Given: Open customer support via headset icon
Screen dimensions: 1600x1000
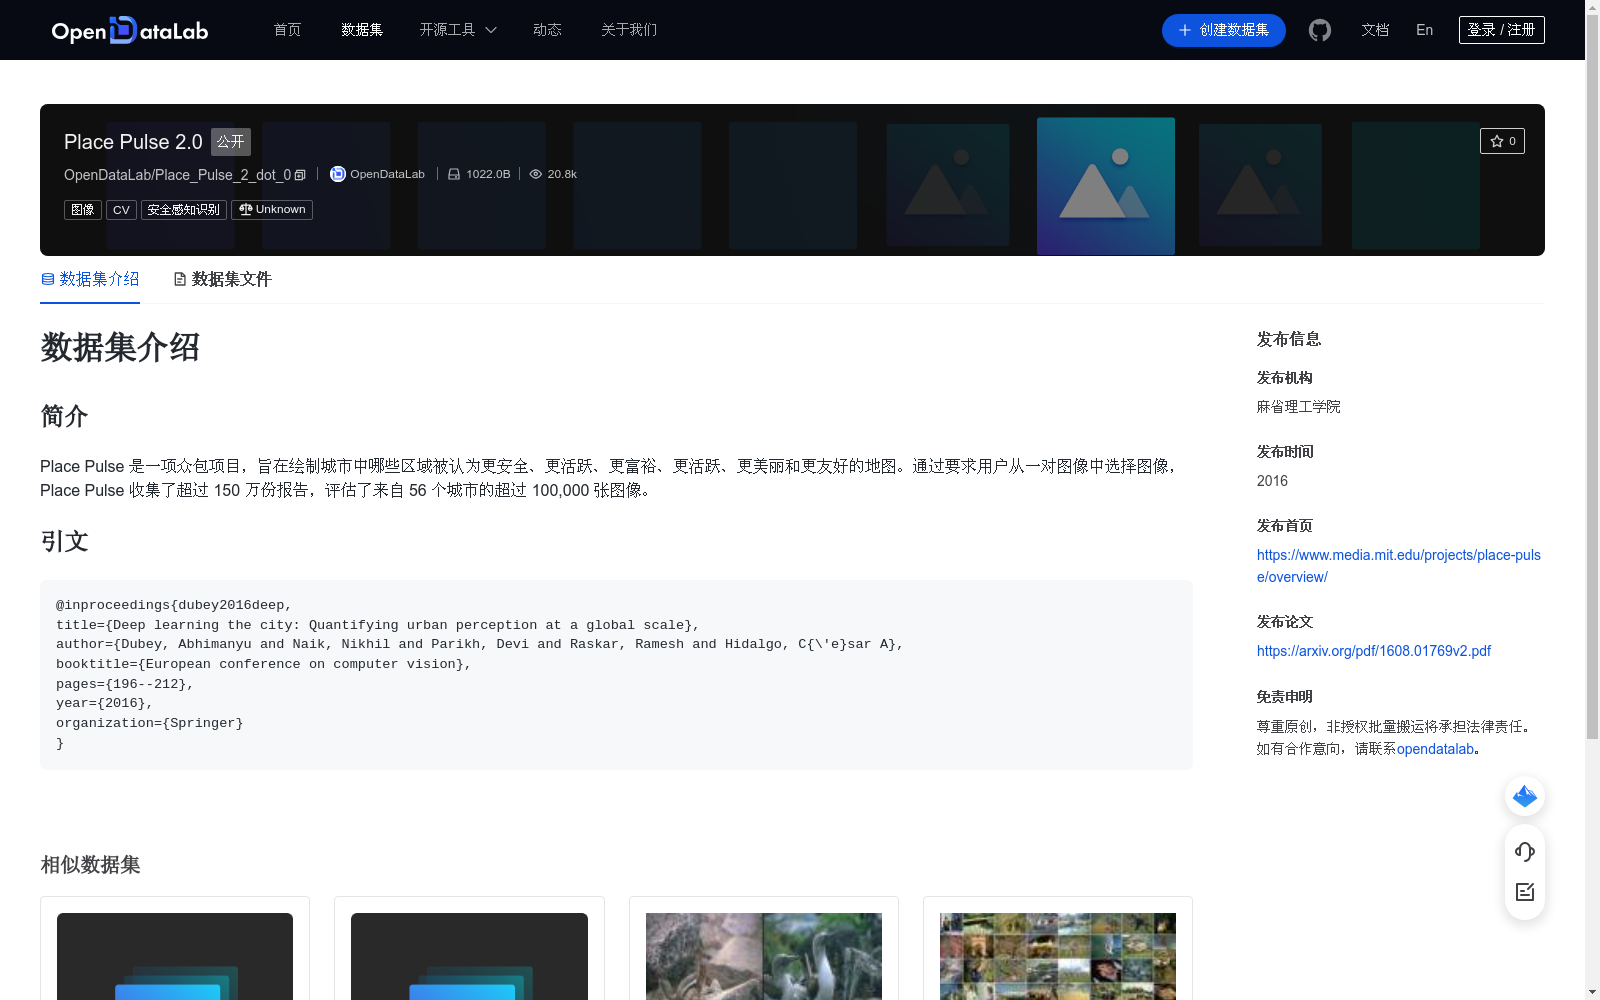Looking at the screenshot, I should click(1524, 852).
